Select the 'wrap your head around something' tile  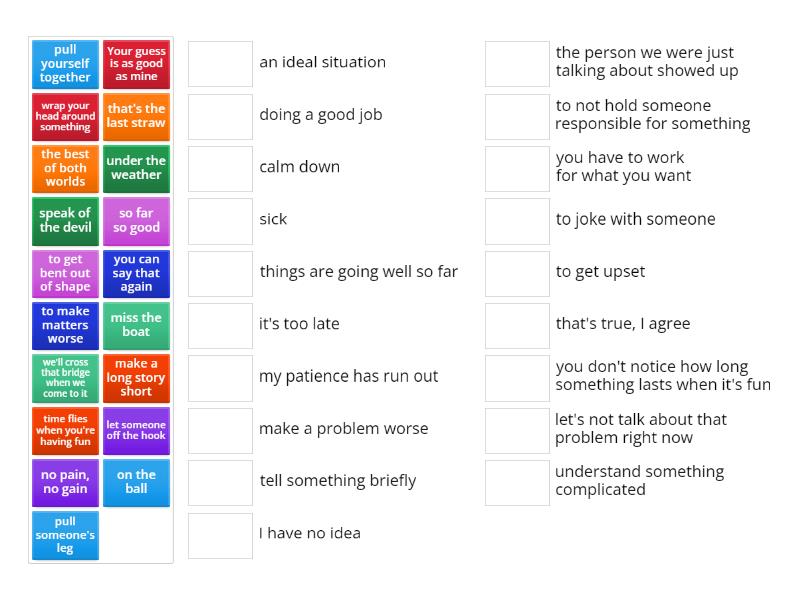click(x=64, y=116)
